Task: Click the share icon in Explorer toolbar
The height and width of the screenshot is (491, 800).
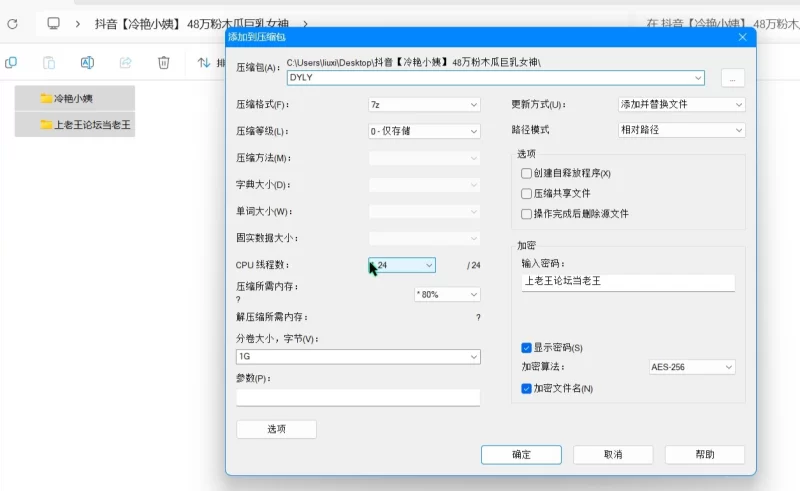Action: pyautogui.click(x=126, y=63)
